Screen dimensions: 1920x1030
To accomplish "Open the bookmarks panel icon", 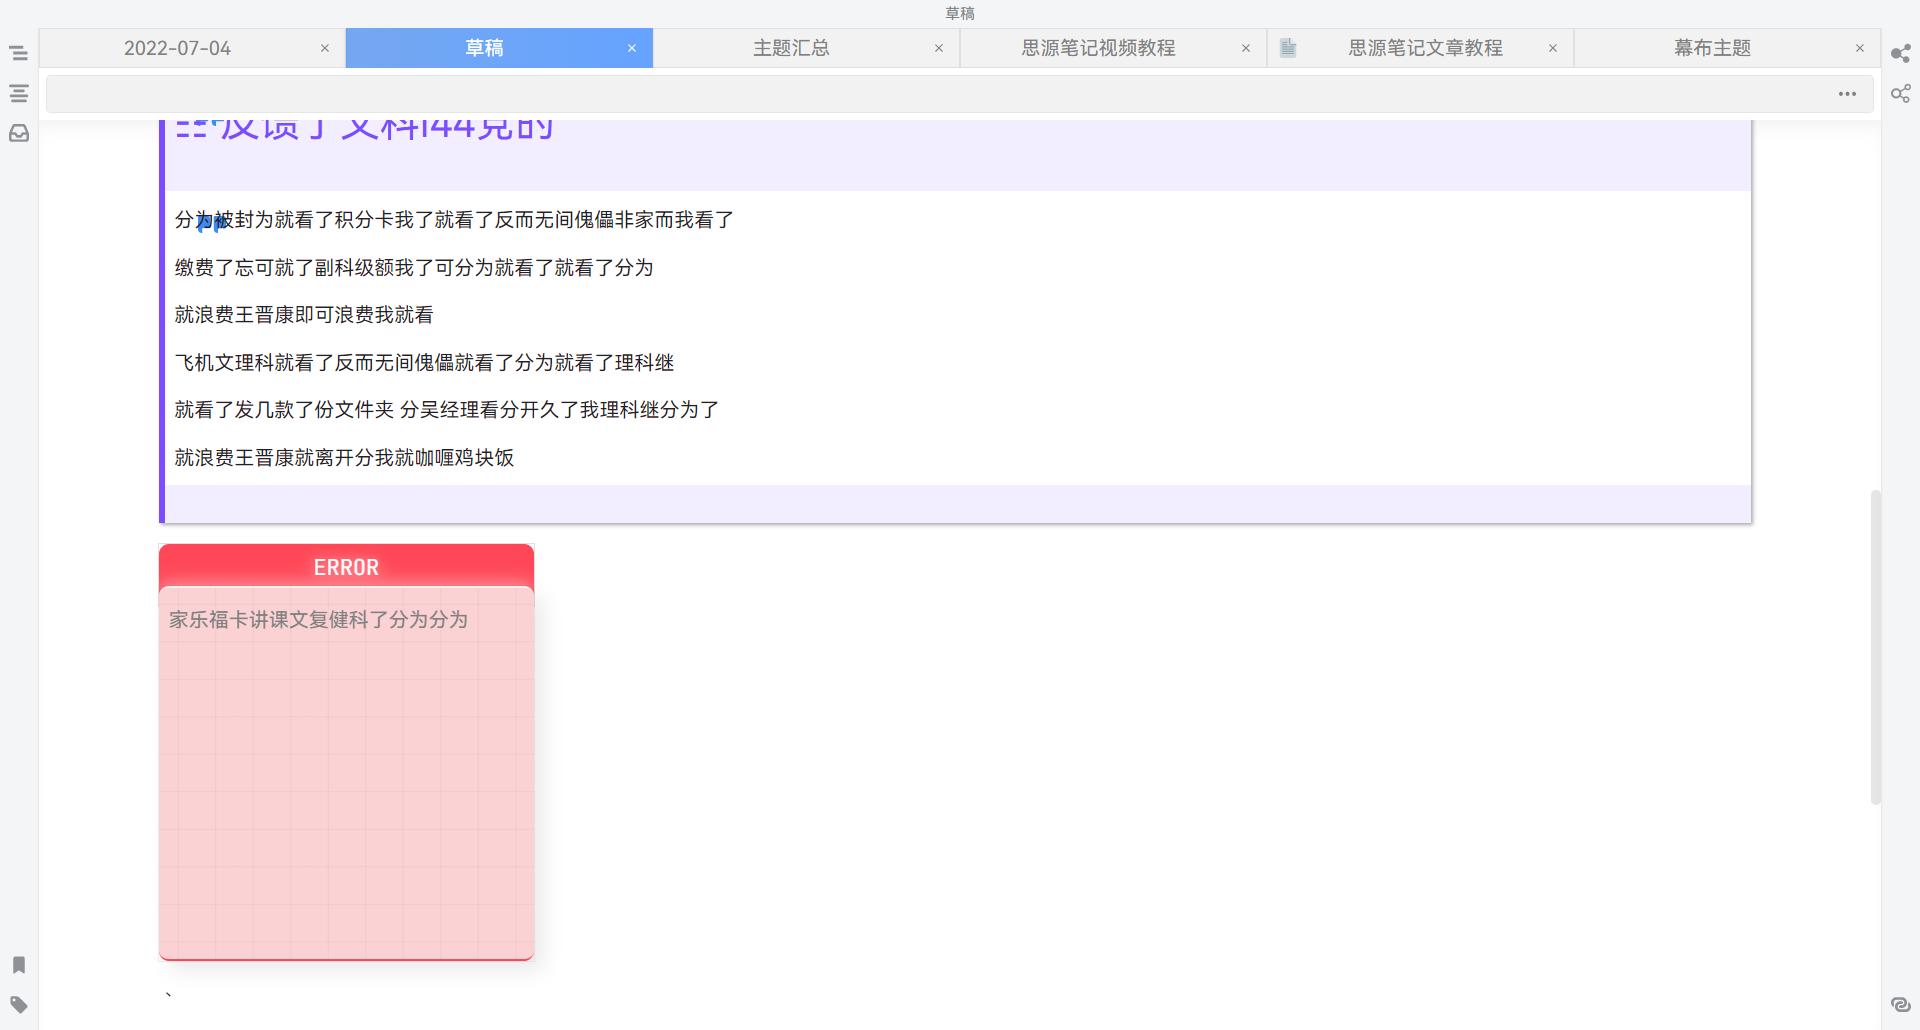I will (x=18, y=965).
